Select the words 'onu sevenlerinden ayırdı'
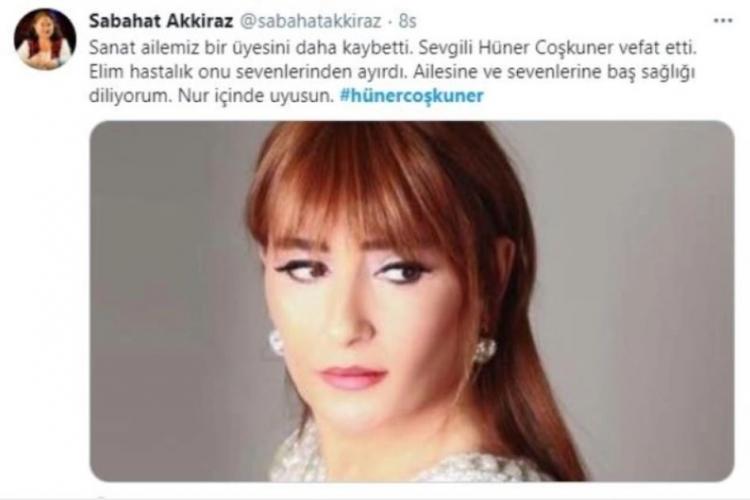Screen dimensions: 750x500 tap(303, 72)
